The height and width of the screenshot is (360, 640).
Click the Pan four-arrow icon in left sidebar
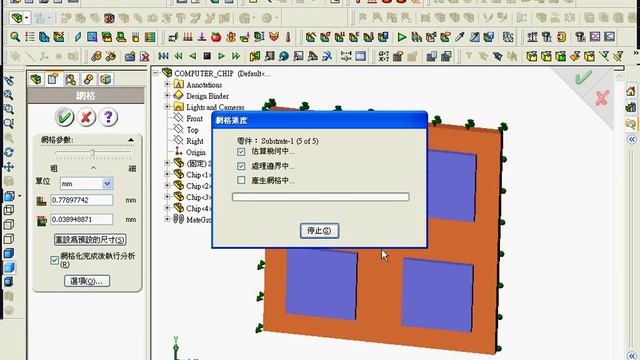(9, 167)
